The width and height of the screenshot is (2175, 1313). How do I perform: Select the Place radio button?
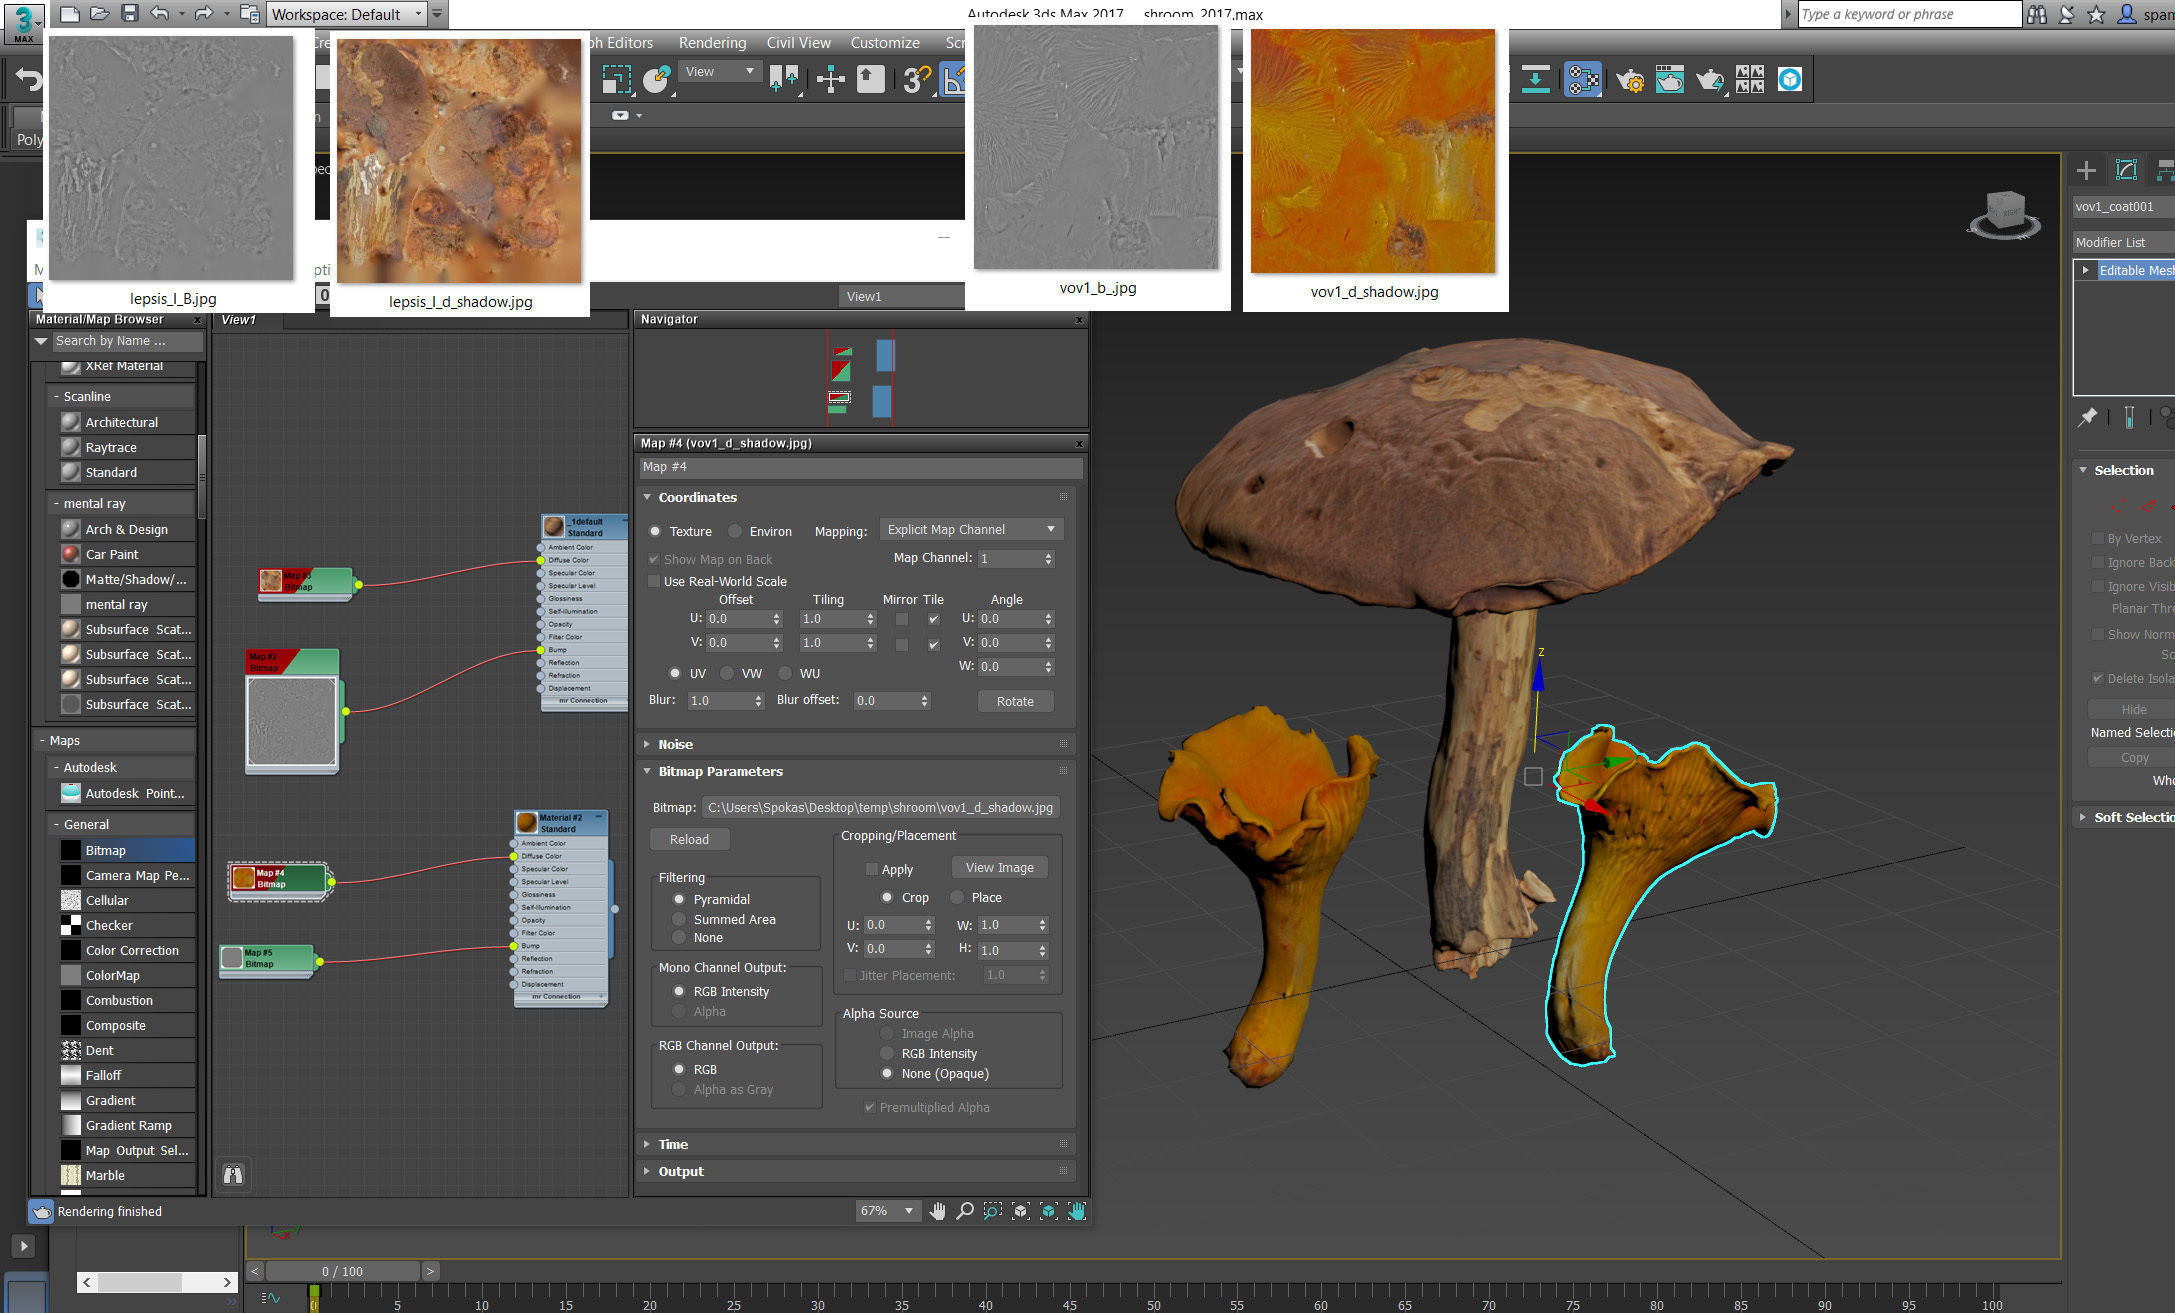[957, 897]
